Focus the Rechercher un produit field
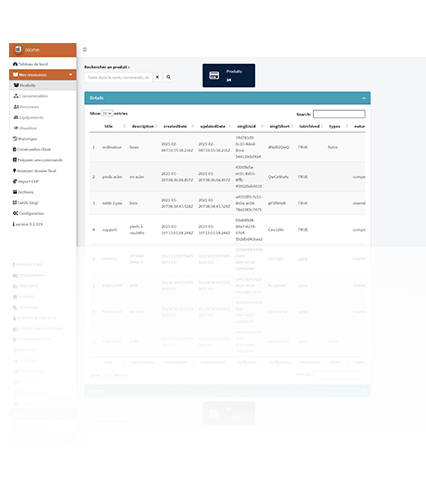The width and height of the screenshot is (426, 484). click(118, 77)
